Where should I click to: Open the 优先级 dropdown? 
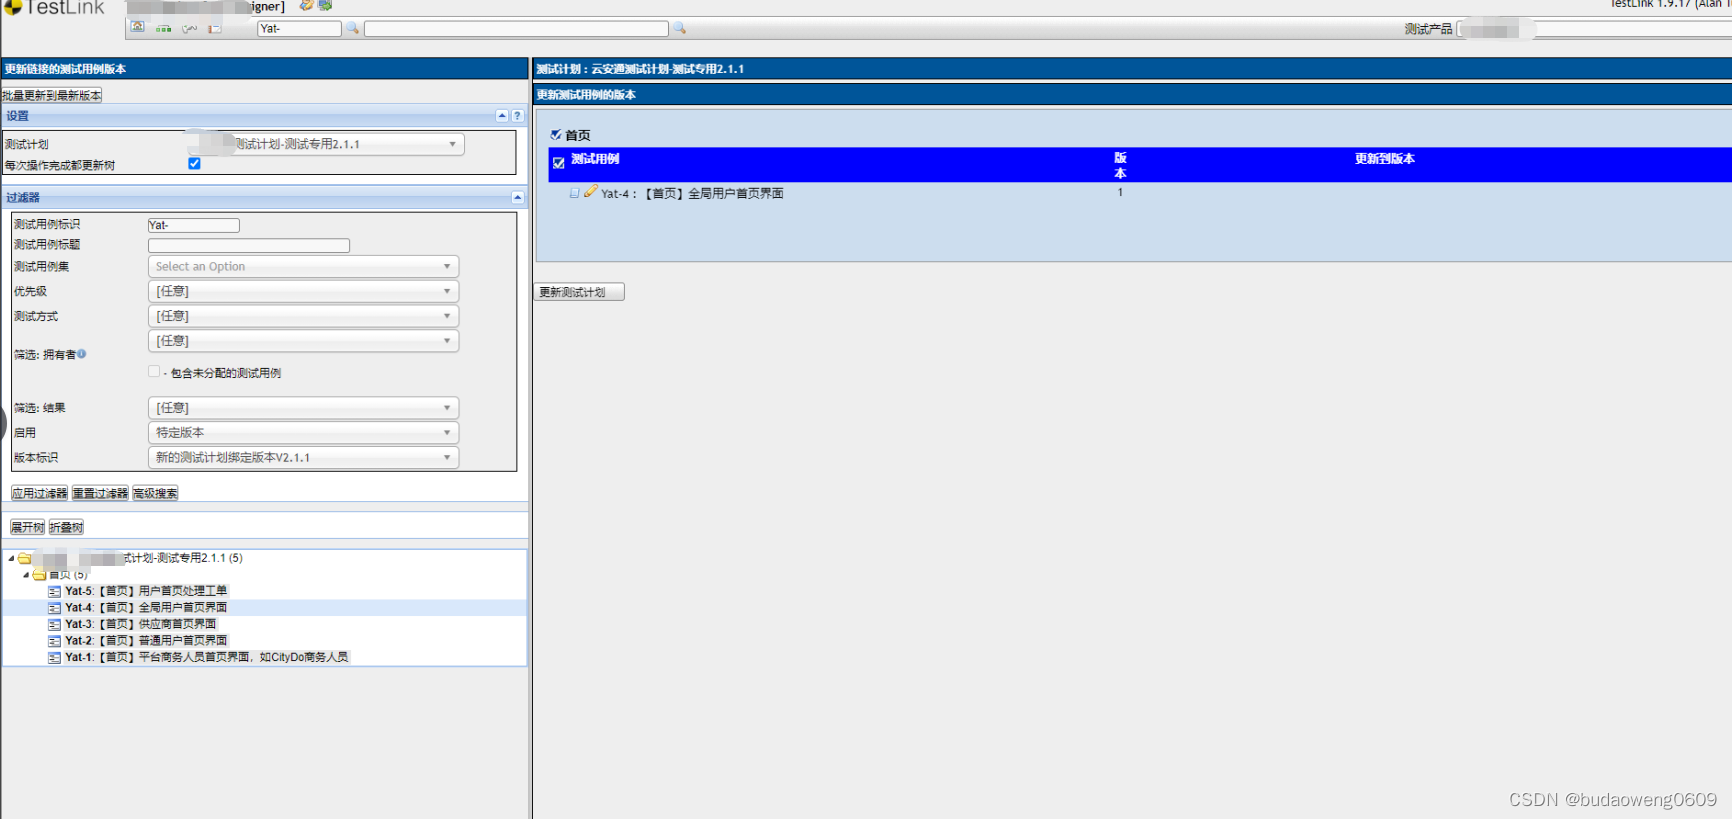[303, 291]
